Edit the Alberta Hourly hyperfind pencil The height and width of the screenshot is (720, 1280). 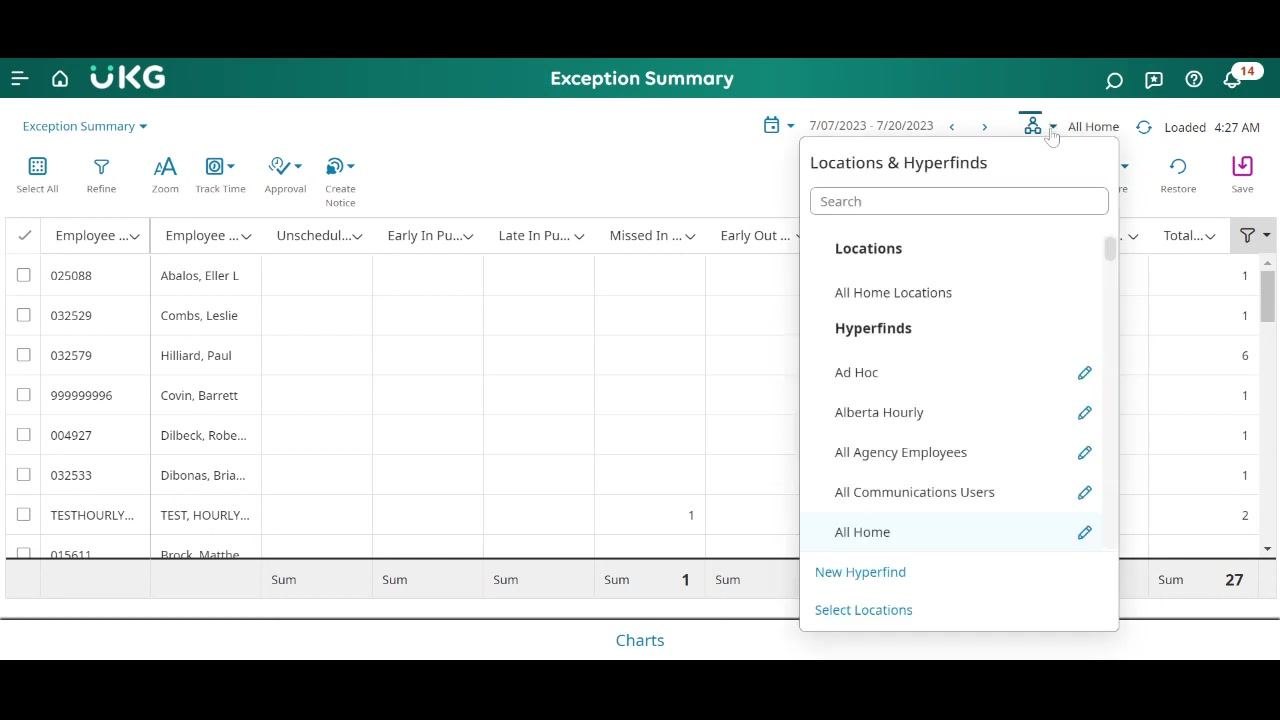pos(1085,412)
